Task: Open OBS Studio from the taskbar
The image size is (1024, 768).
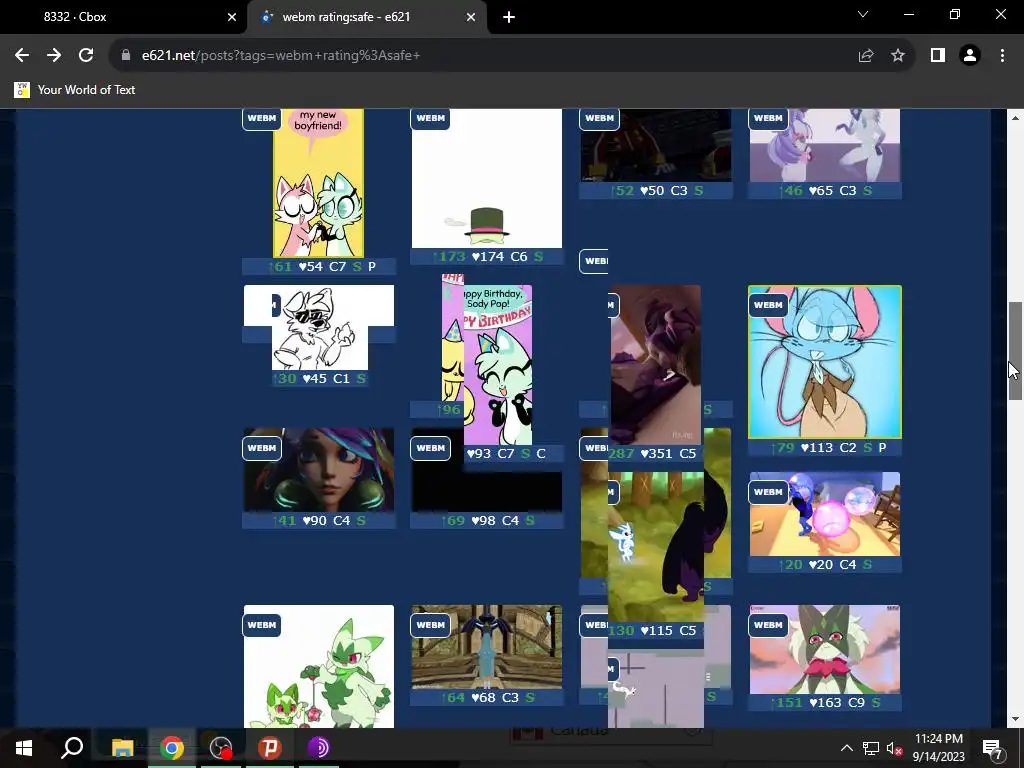Action: pos(221,748)
